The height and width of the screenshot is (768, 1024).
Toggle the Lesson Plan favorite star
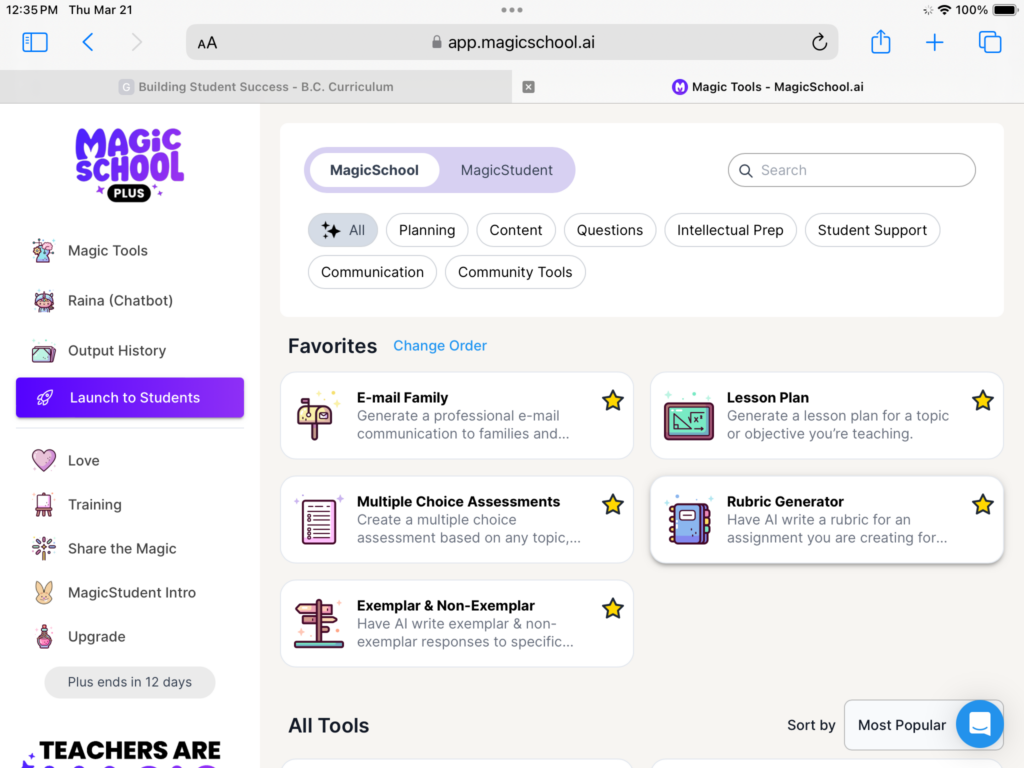pyautogui.click(x=982, y=400)
